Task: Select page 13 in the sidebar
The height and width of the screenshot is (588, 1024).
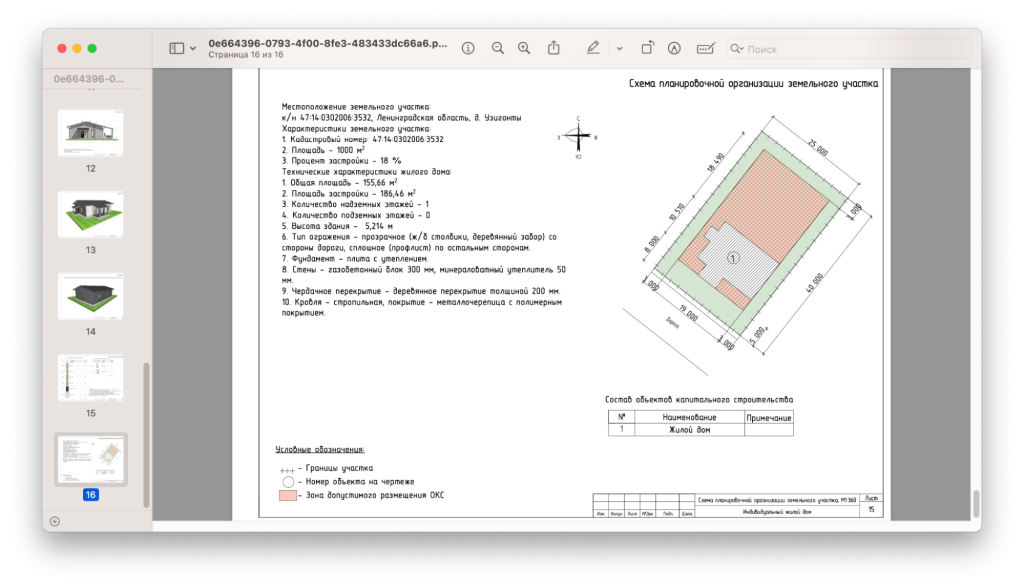Action: (90, 212)
